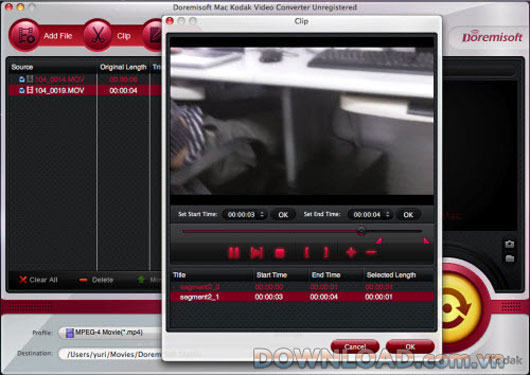Screen dimensions: 530x375
Task: Select the segment2_0 row
Action: tap(302, 287)
